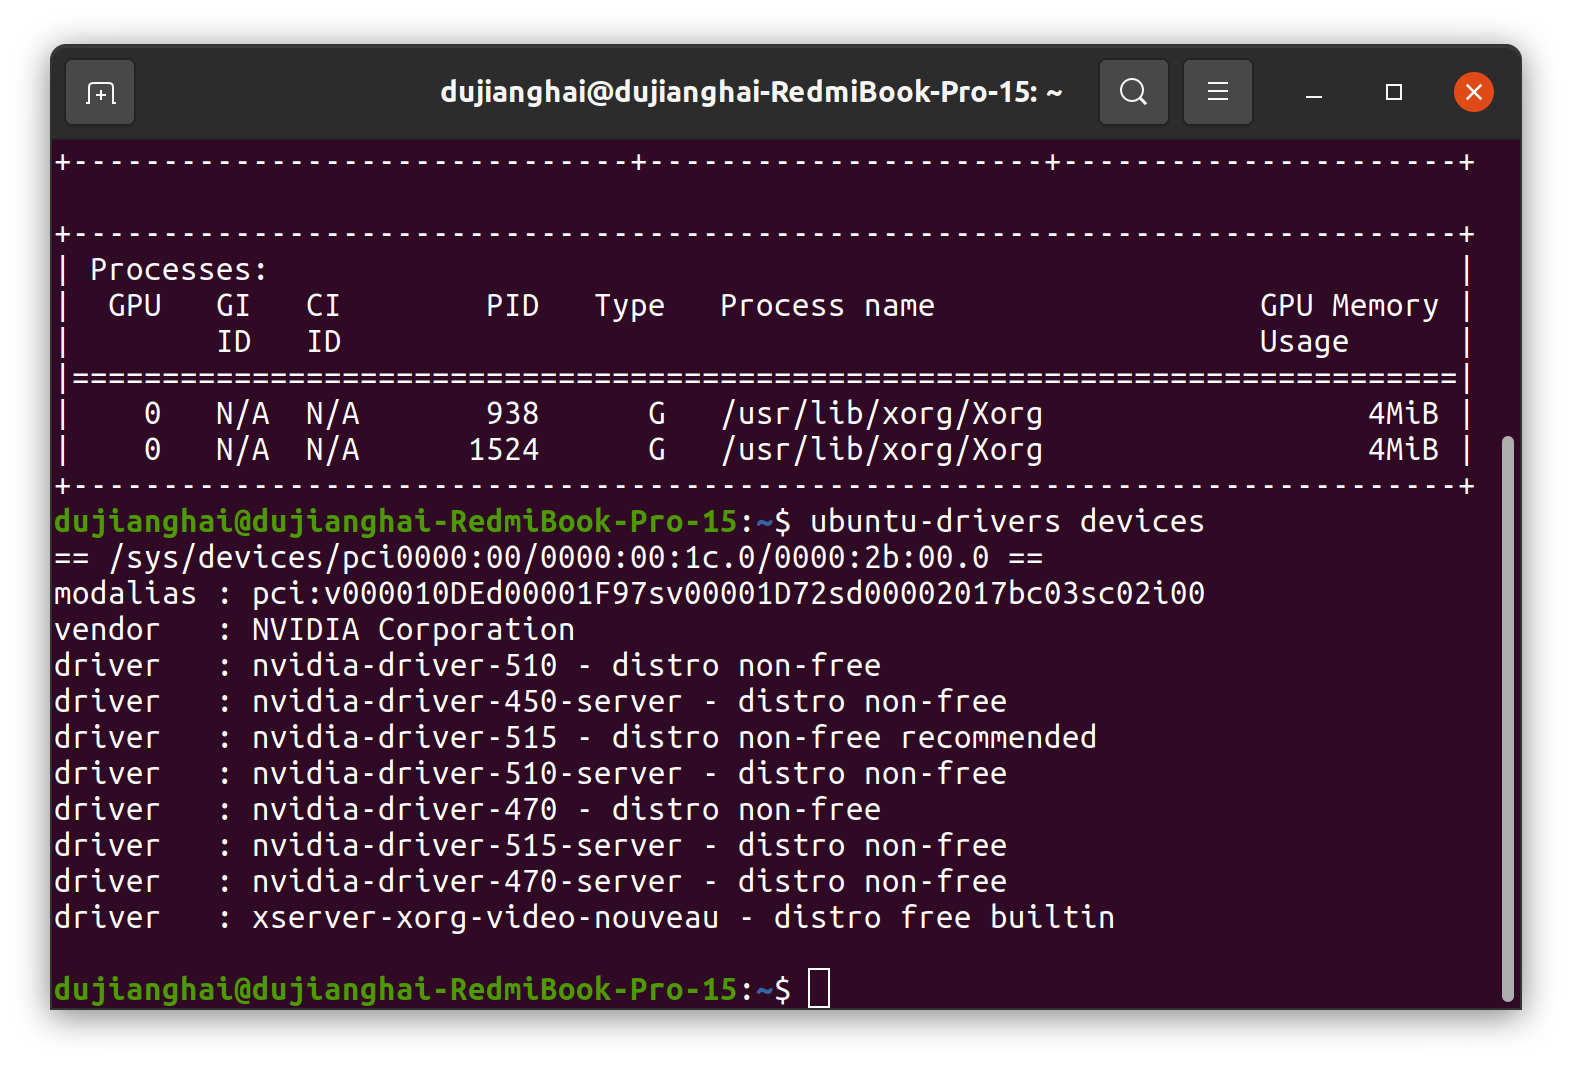Click the 'ubuntu-drivers devices' command text

[1007, 521]
